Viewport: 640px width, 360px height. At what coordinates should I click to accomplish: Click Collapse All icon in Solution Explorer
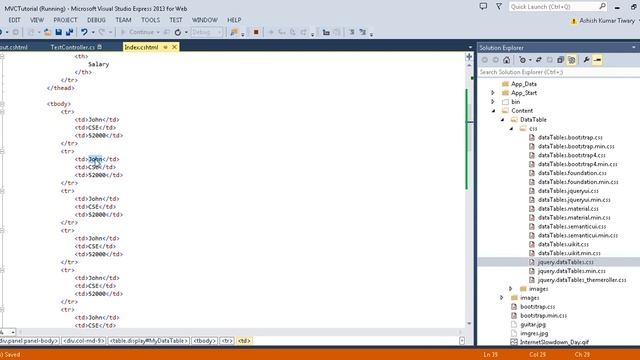coord(560,60)
